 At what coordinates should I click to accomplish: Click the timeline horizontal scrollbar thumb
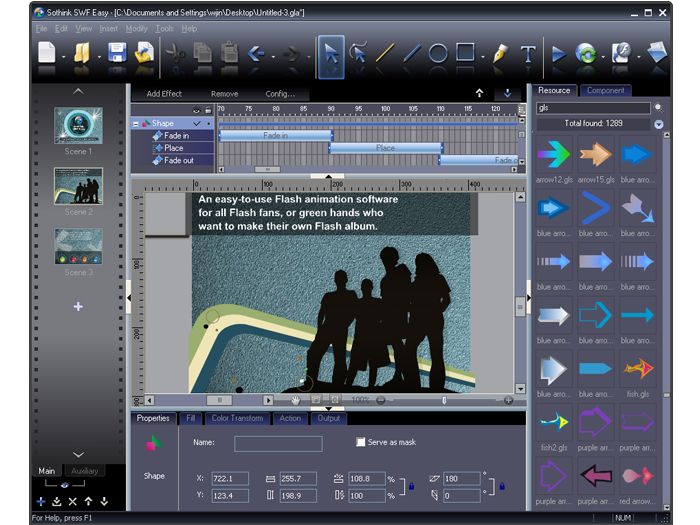[267, 170]
